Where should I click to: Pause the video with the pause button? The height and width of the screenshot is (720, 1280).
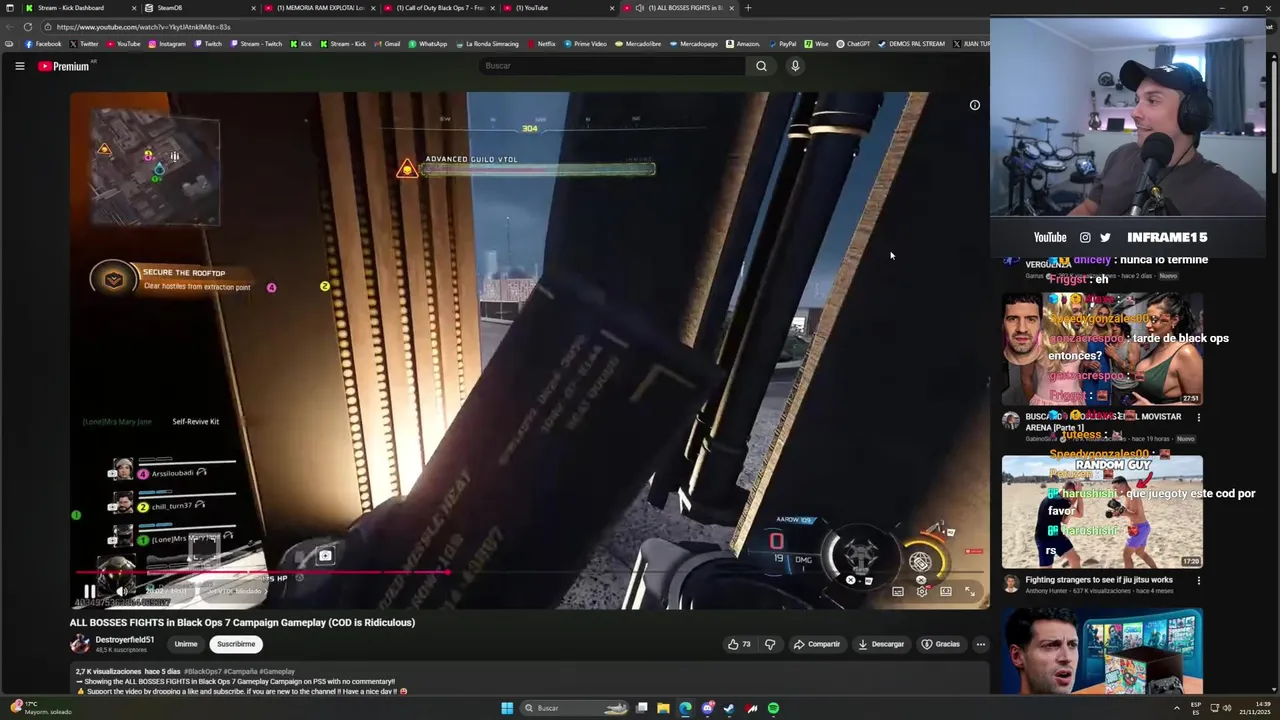click(x=89, y=591)
